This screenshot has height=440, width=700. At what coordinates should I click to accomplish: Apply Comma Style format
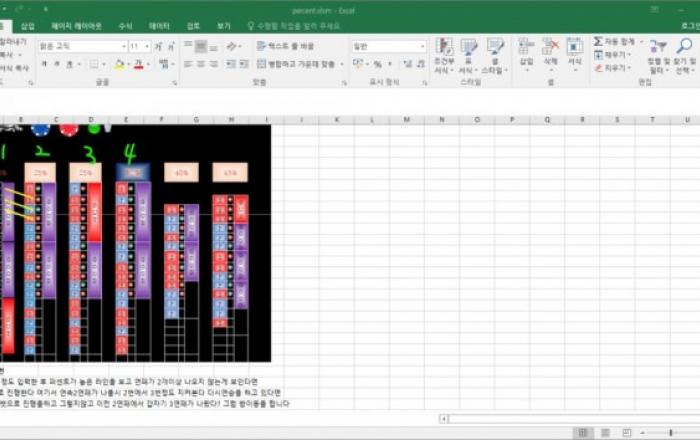click(390, 64)
